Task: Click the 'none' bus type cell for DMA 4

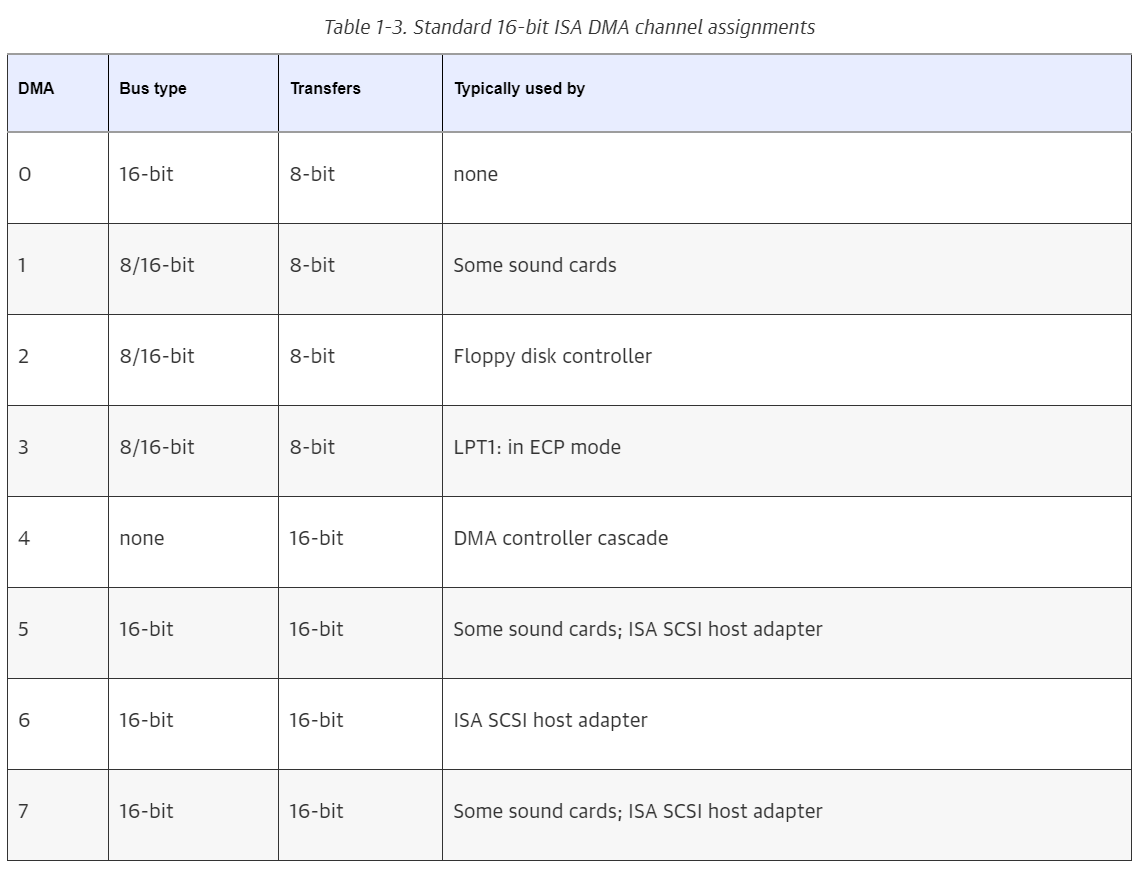Action: (x=193, y=542)
